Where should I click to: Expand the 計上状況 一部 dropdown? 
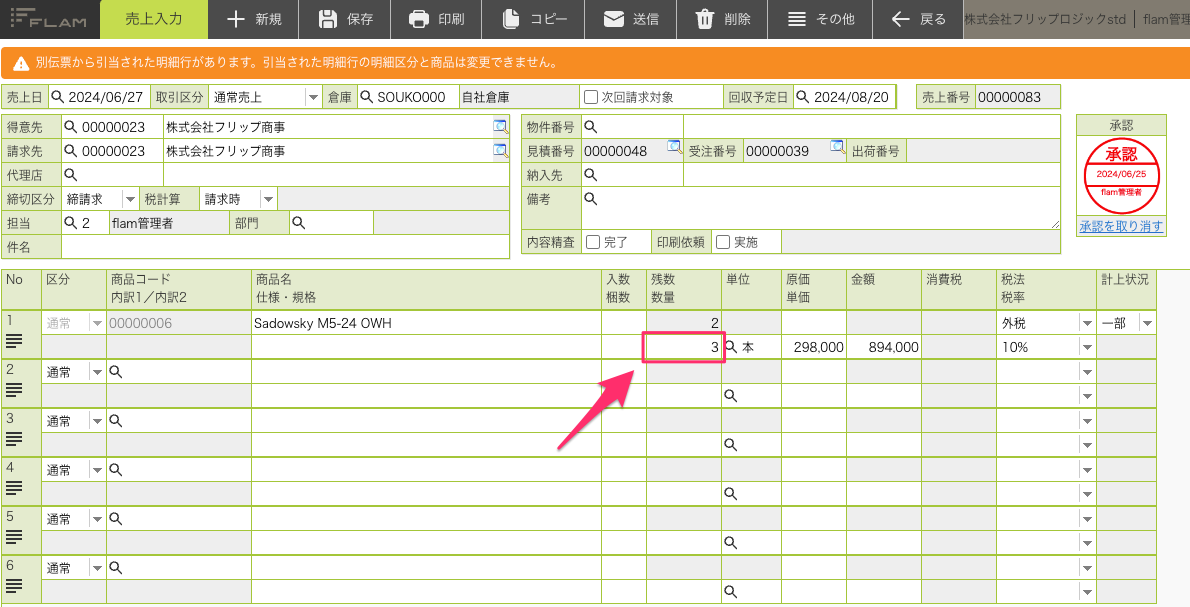point(1147,323)
